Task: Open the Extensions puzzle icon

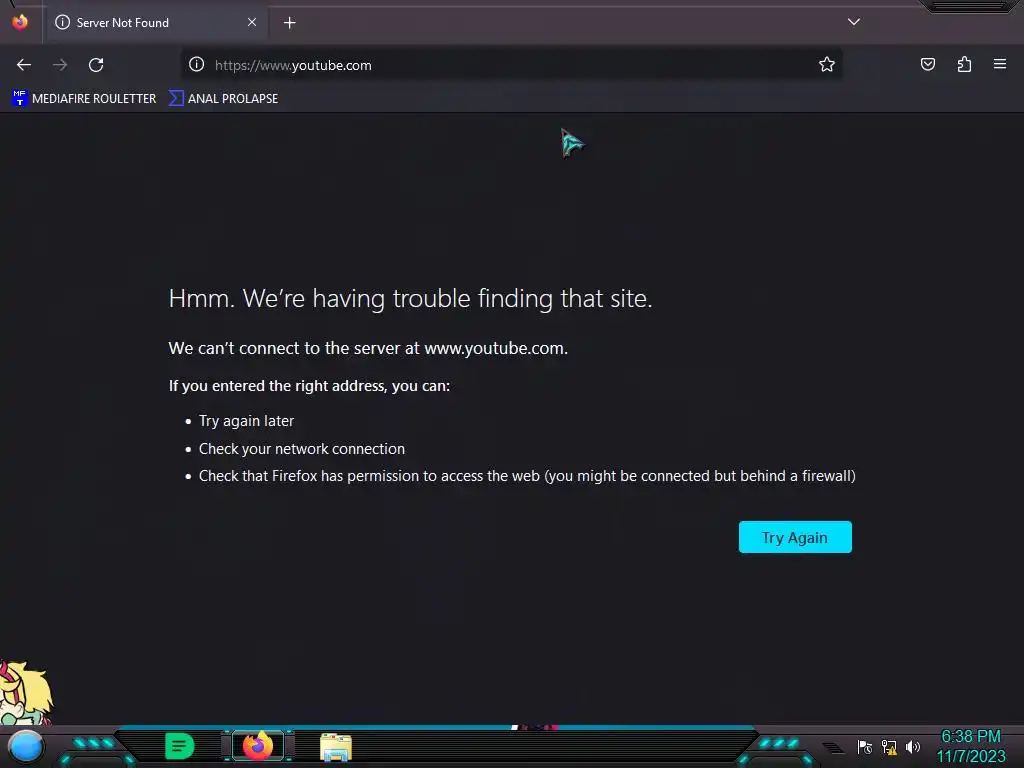Action: coord(964,64)
